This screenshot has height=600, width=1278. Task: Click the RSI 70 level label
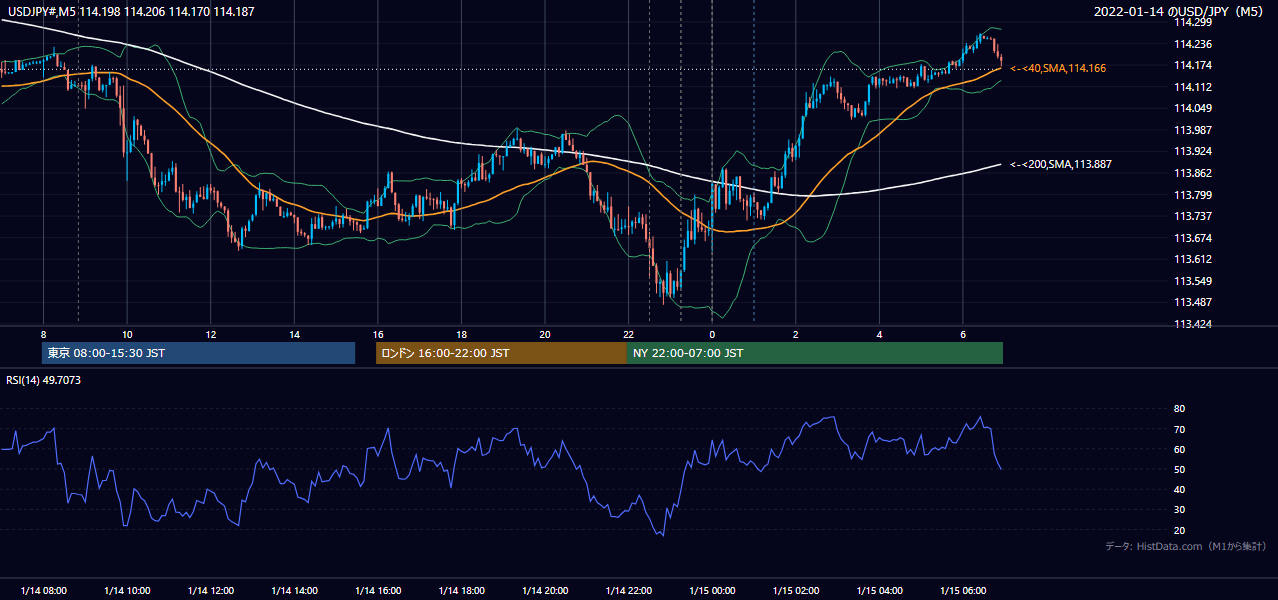pyautogui.click(x=1179, y=429)
